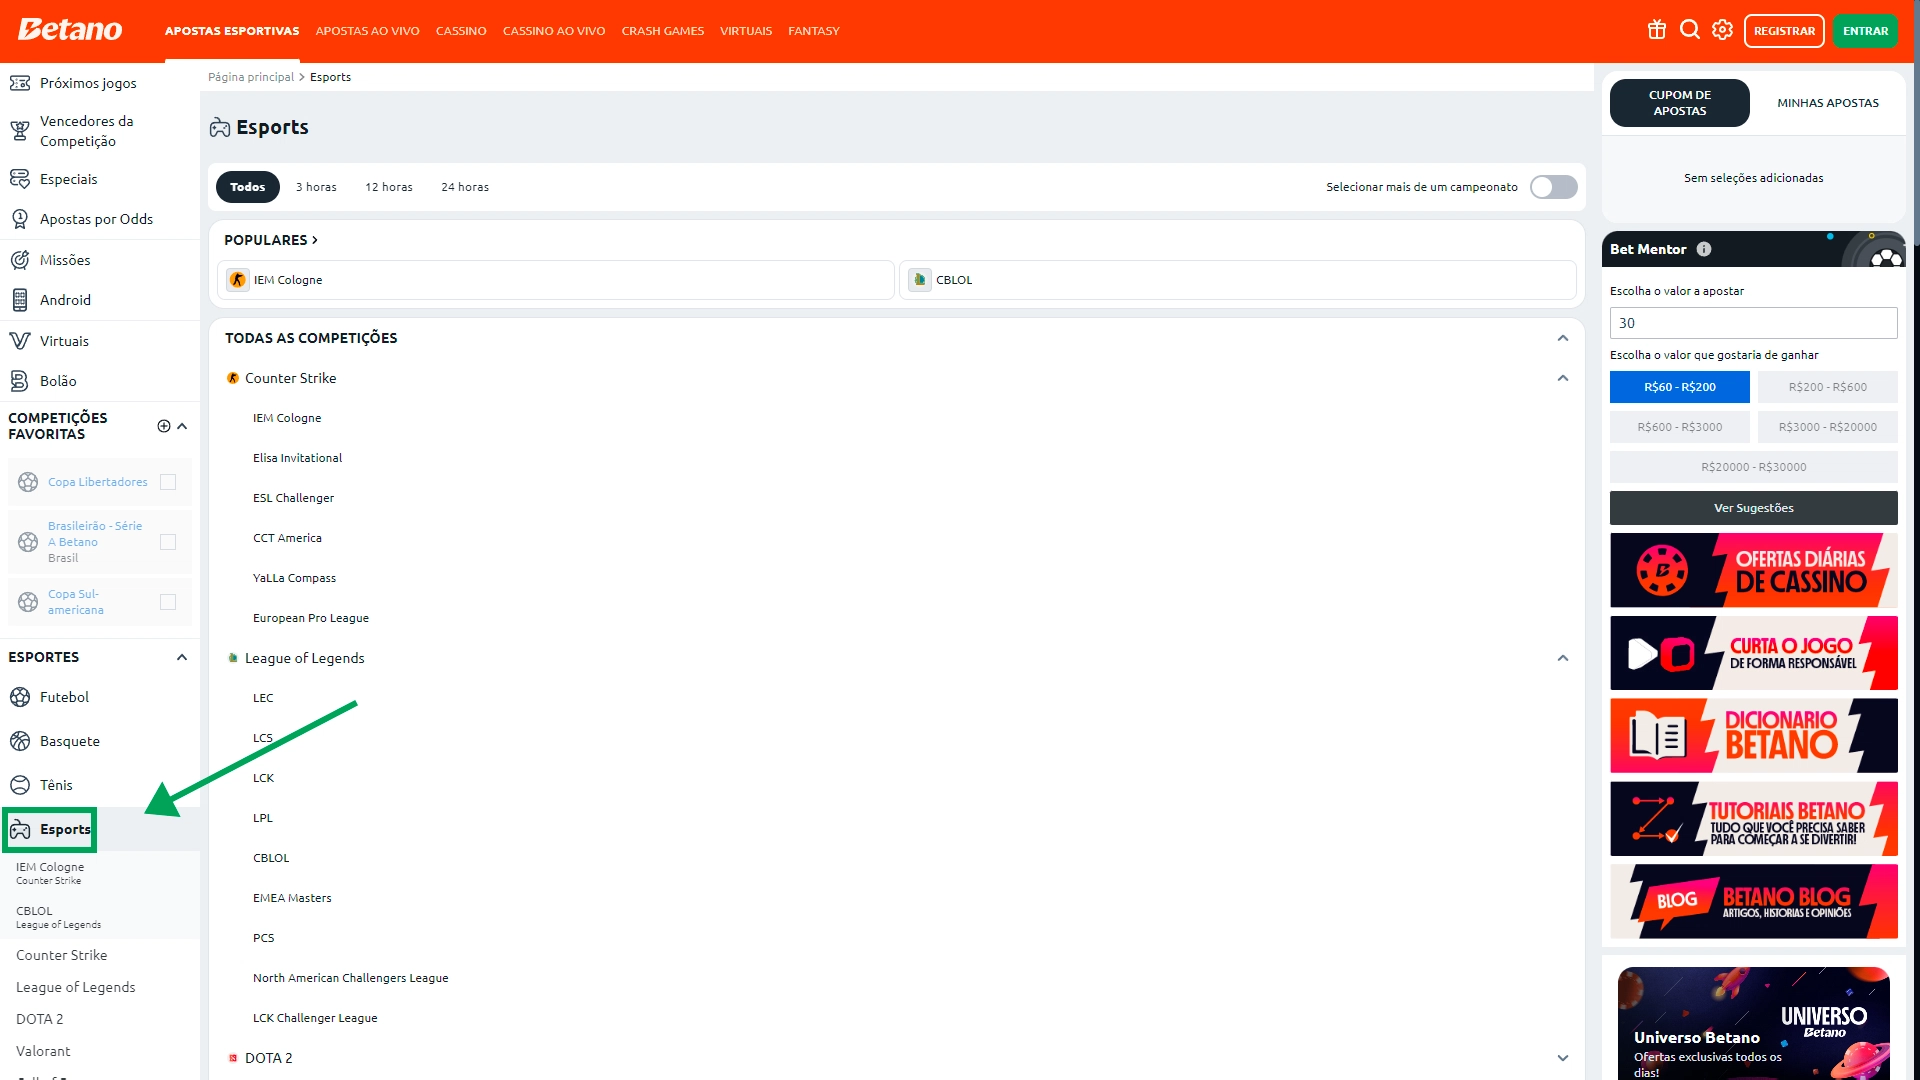1920x1080 pixels.
Task: Check the Copa Libertadores checkbox
Action: point(168,482)
